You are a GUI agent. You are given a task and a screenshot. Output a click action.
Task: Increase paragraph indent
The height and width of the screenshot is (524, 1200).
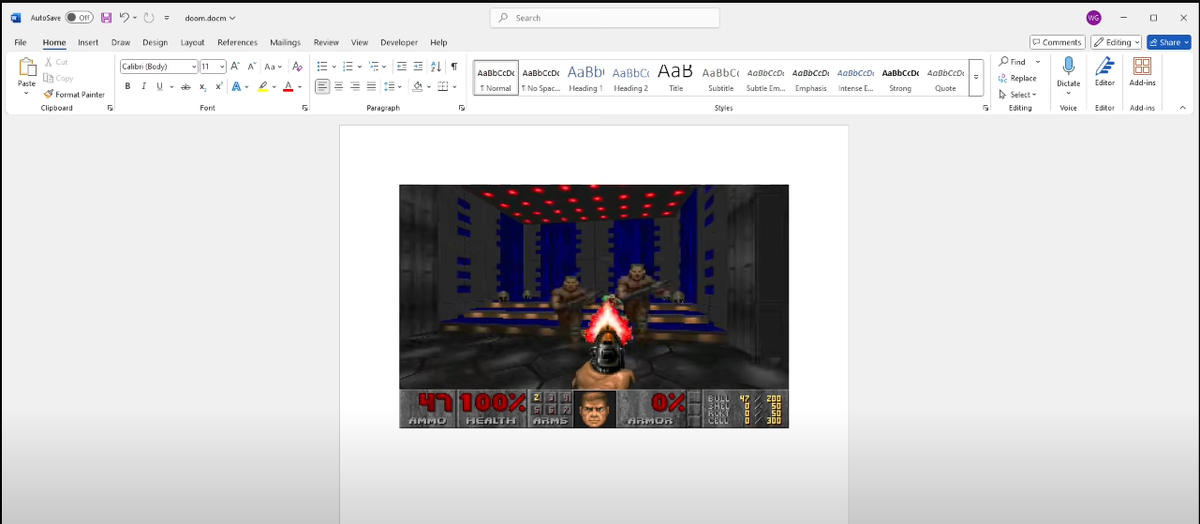(x=417, y=66)
